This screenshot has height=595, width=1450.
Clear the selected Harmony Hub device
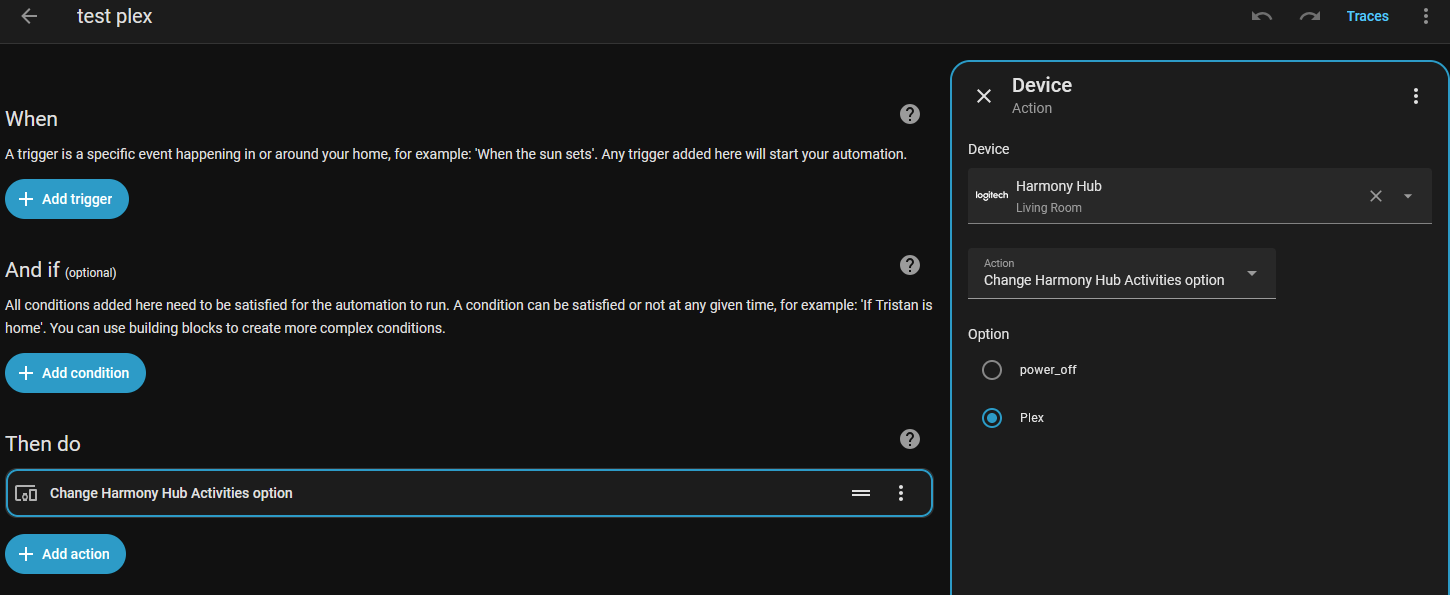[1376, 196]
